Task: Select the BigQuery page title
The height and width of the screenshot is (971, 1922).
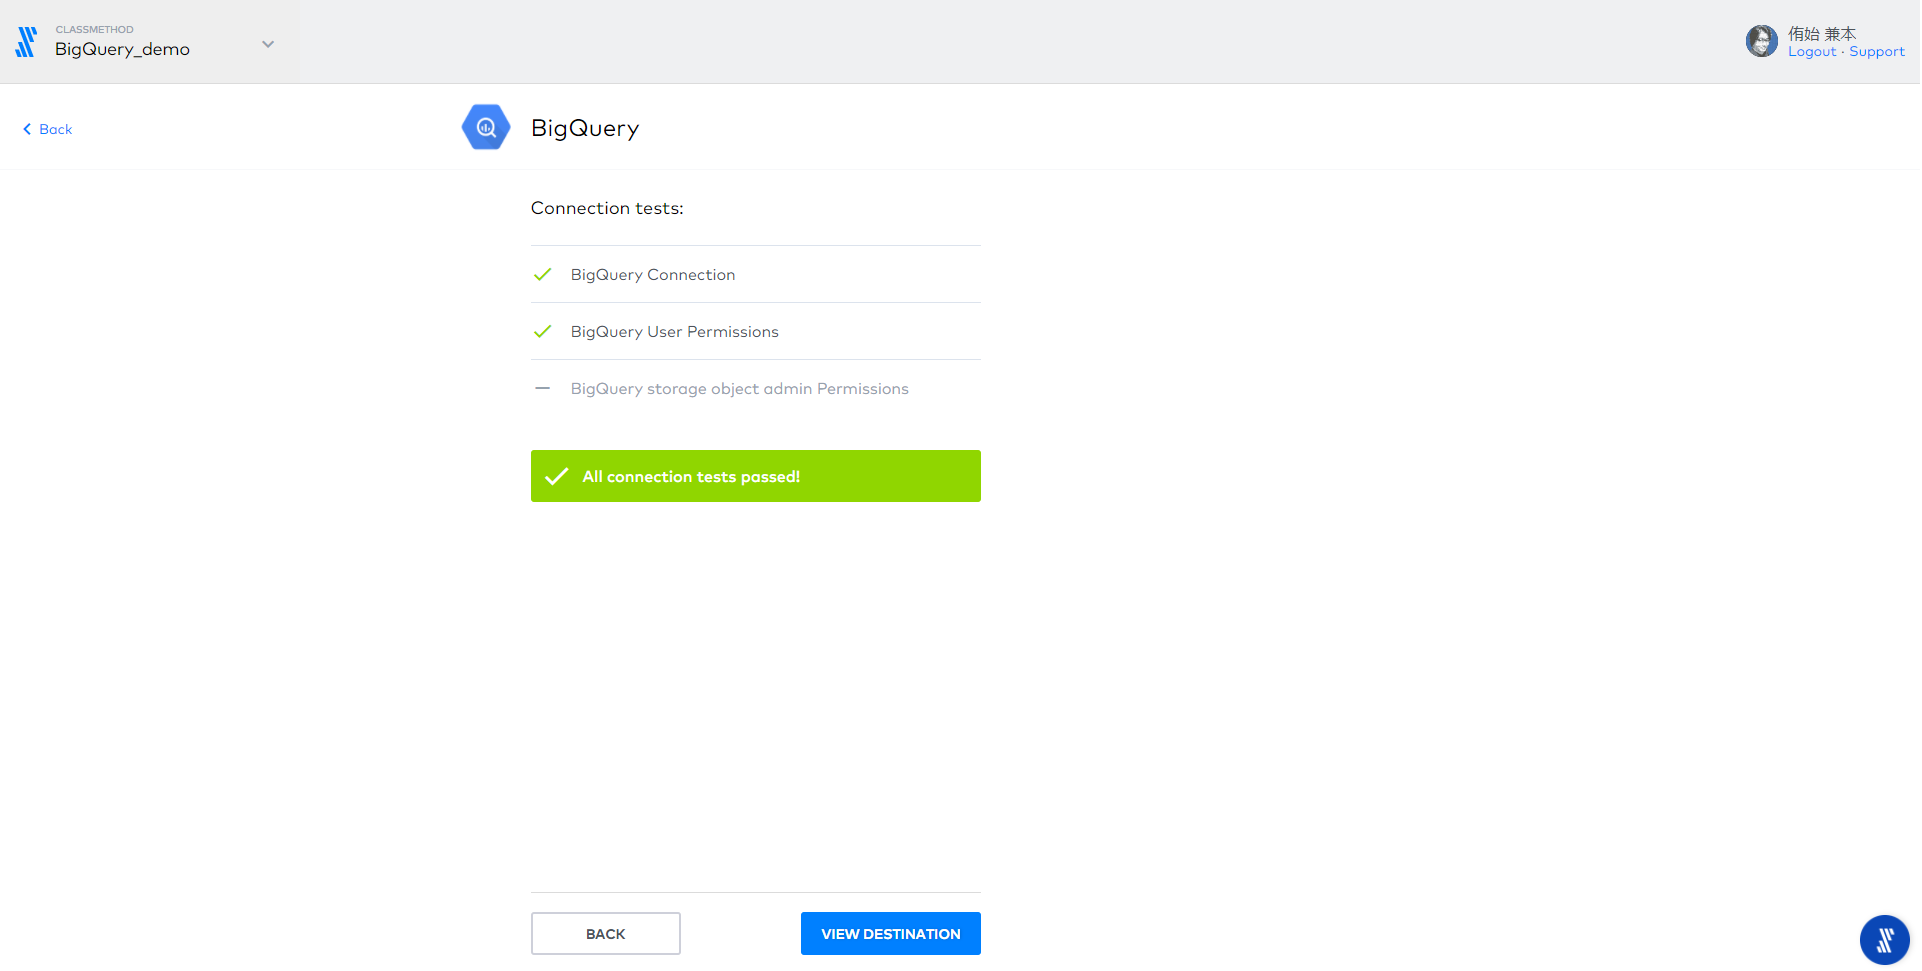Action: (x=585, y=128)
